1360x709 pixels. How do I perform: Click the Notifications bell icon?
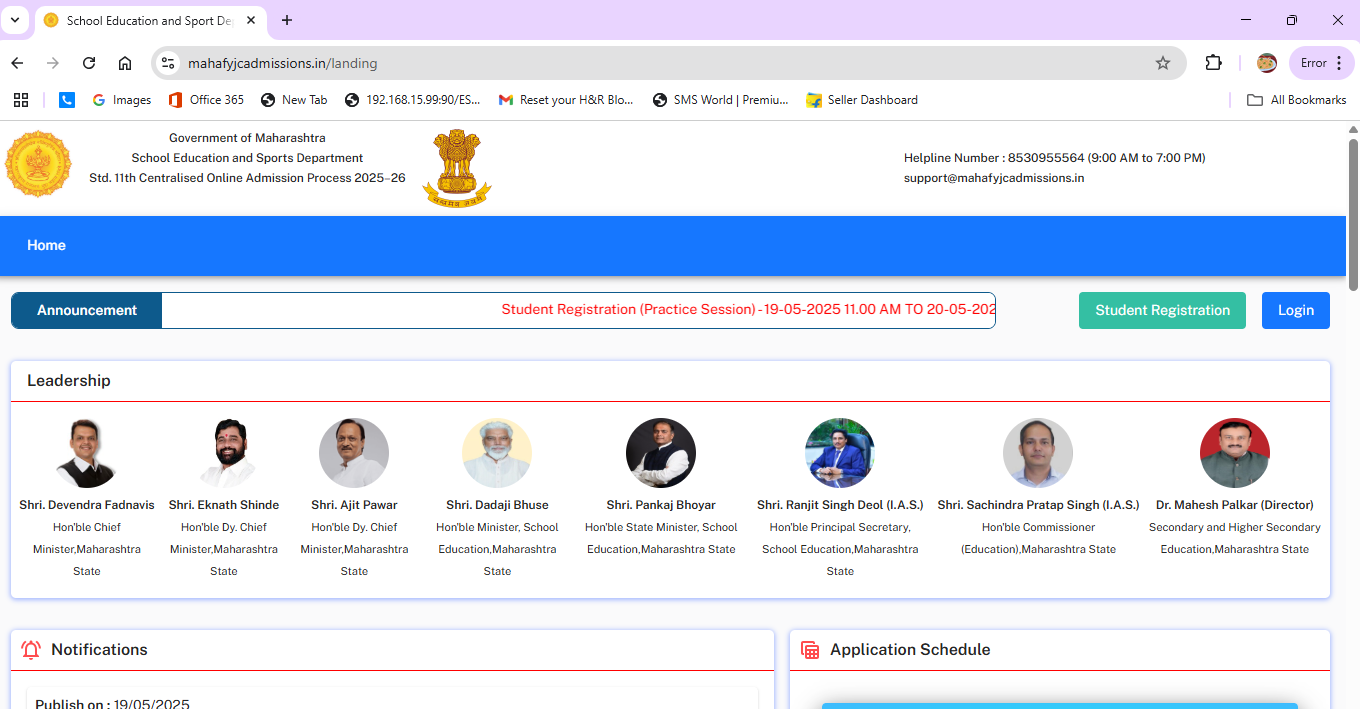coord(31,650)
